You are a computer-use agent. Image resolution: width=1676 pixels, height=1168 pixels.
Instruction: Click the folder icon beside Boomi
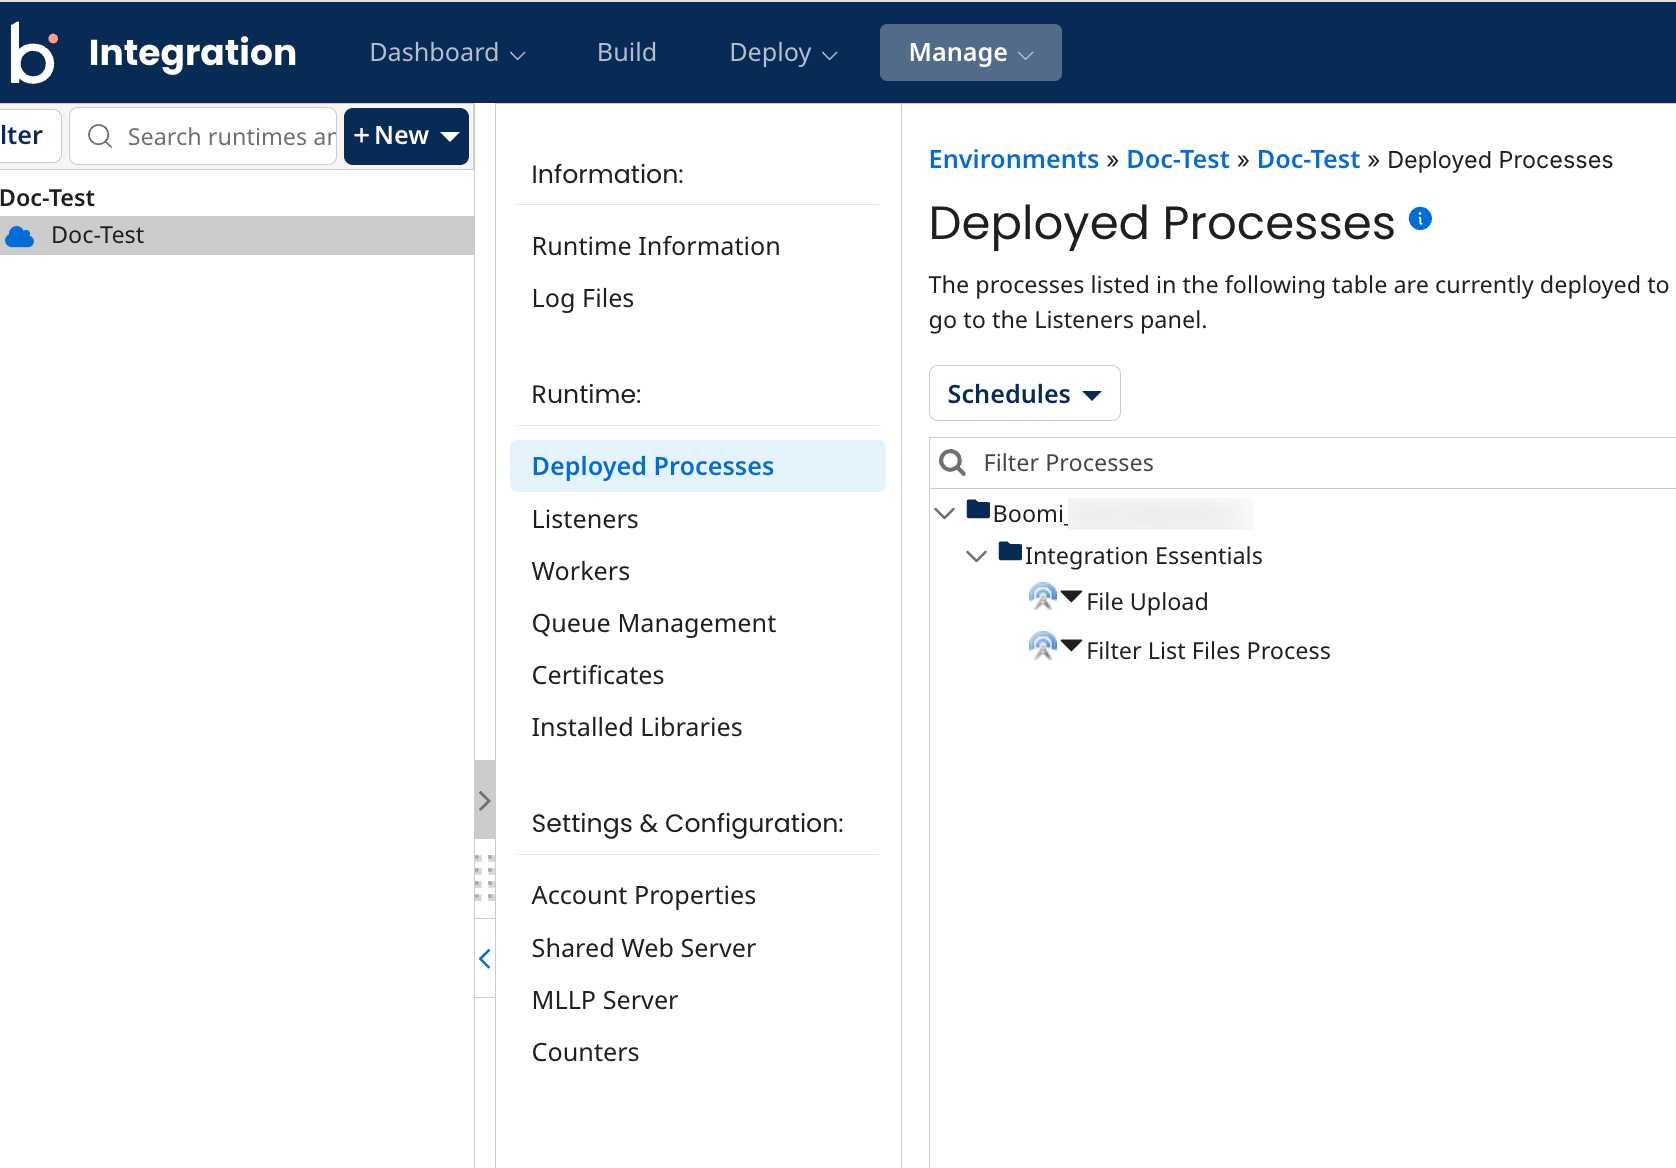click(978, 509)
